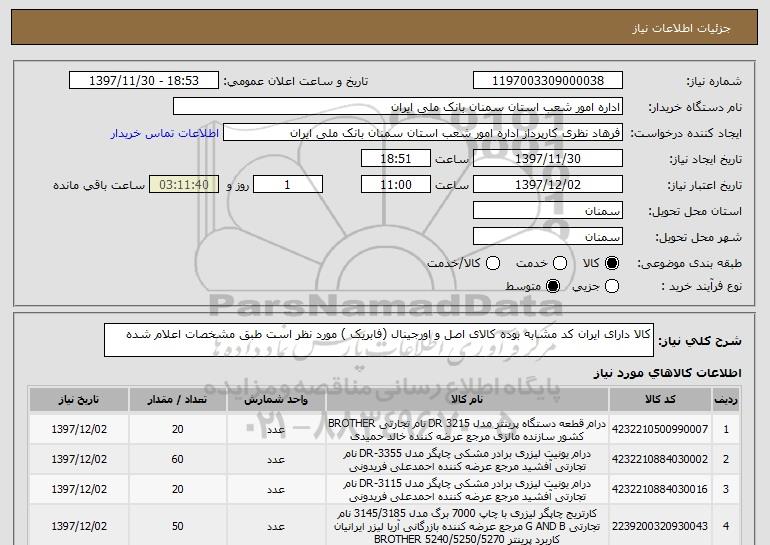Click page header جزئیات اطلاعات نیاز
This screenshot has width=770, height=545.
(681, 28)
